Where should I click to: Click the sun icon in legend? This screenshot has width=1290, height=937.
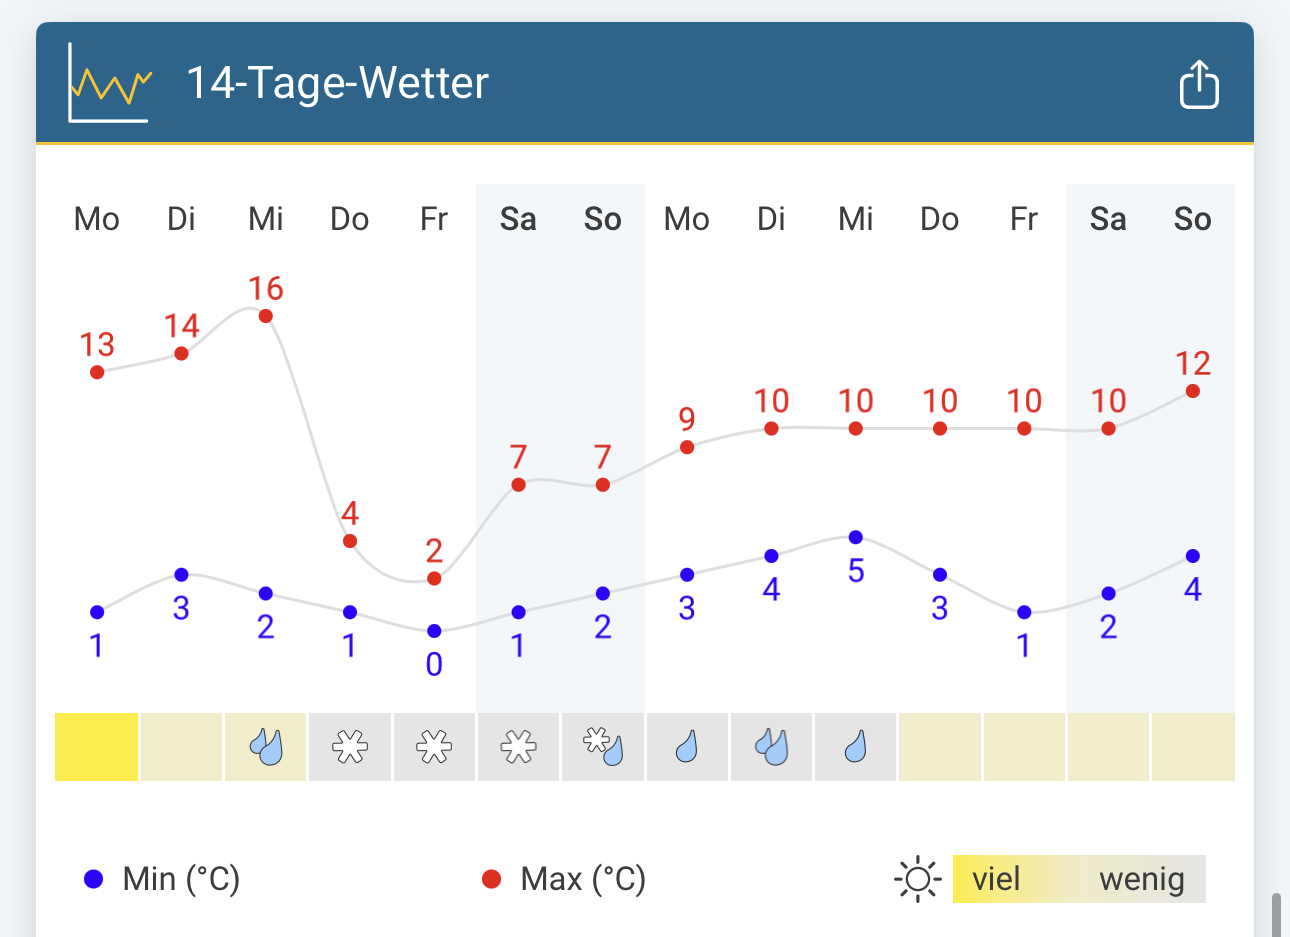tap(917, 880)
